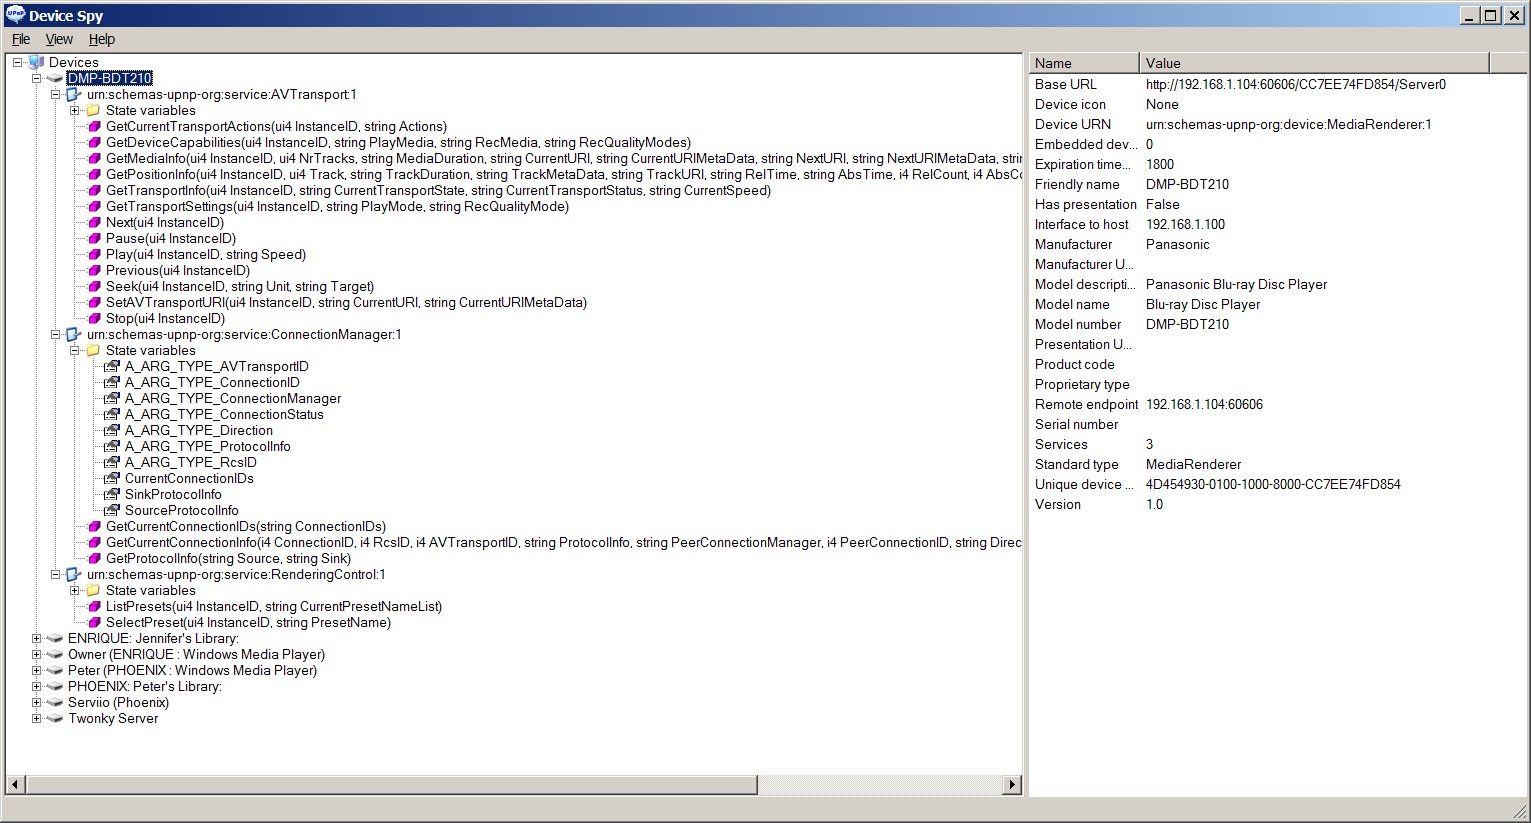Expand the Serviio (Phoenix) device node

coord(37,703)
